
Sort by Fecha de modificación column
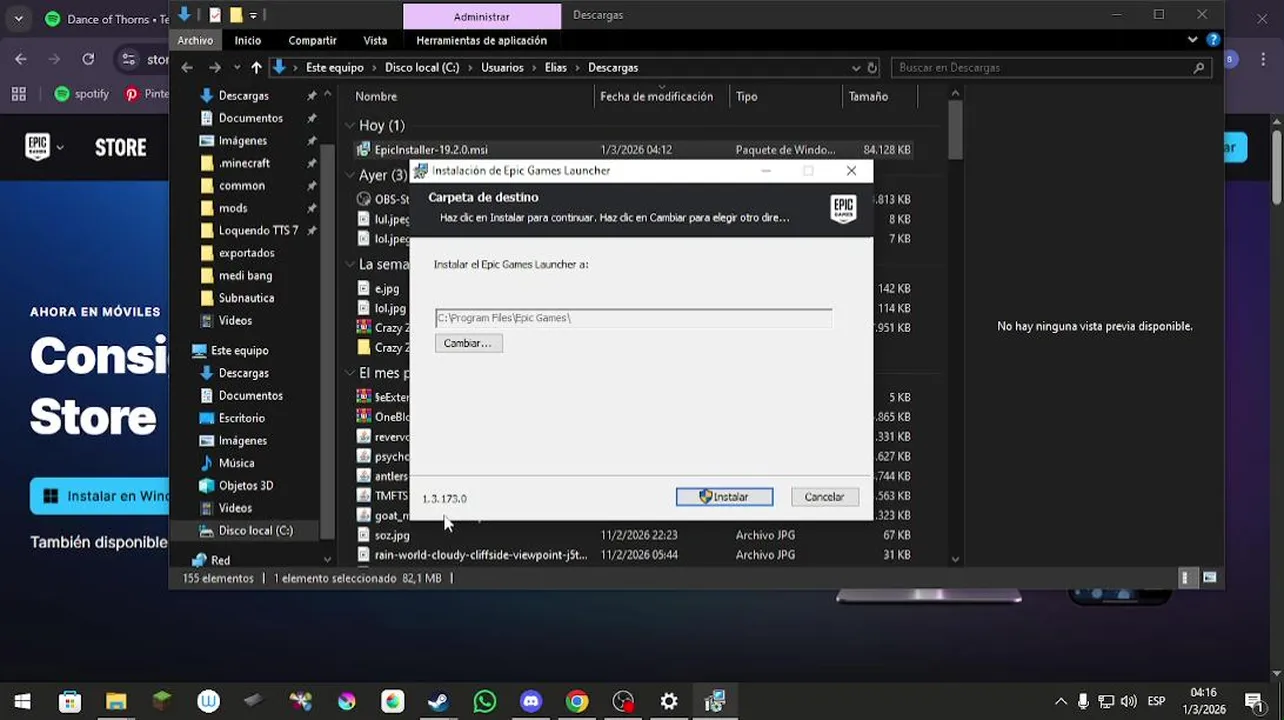657,96
